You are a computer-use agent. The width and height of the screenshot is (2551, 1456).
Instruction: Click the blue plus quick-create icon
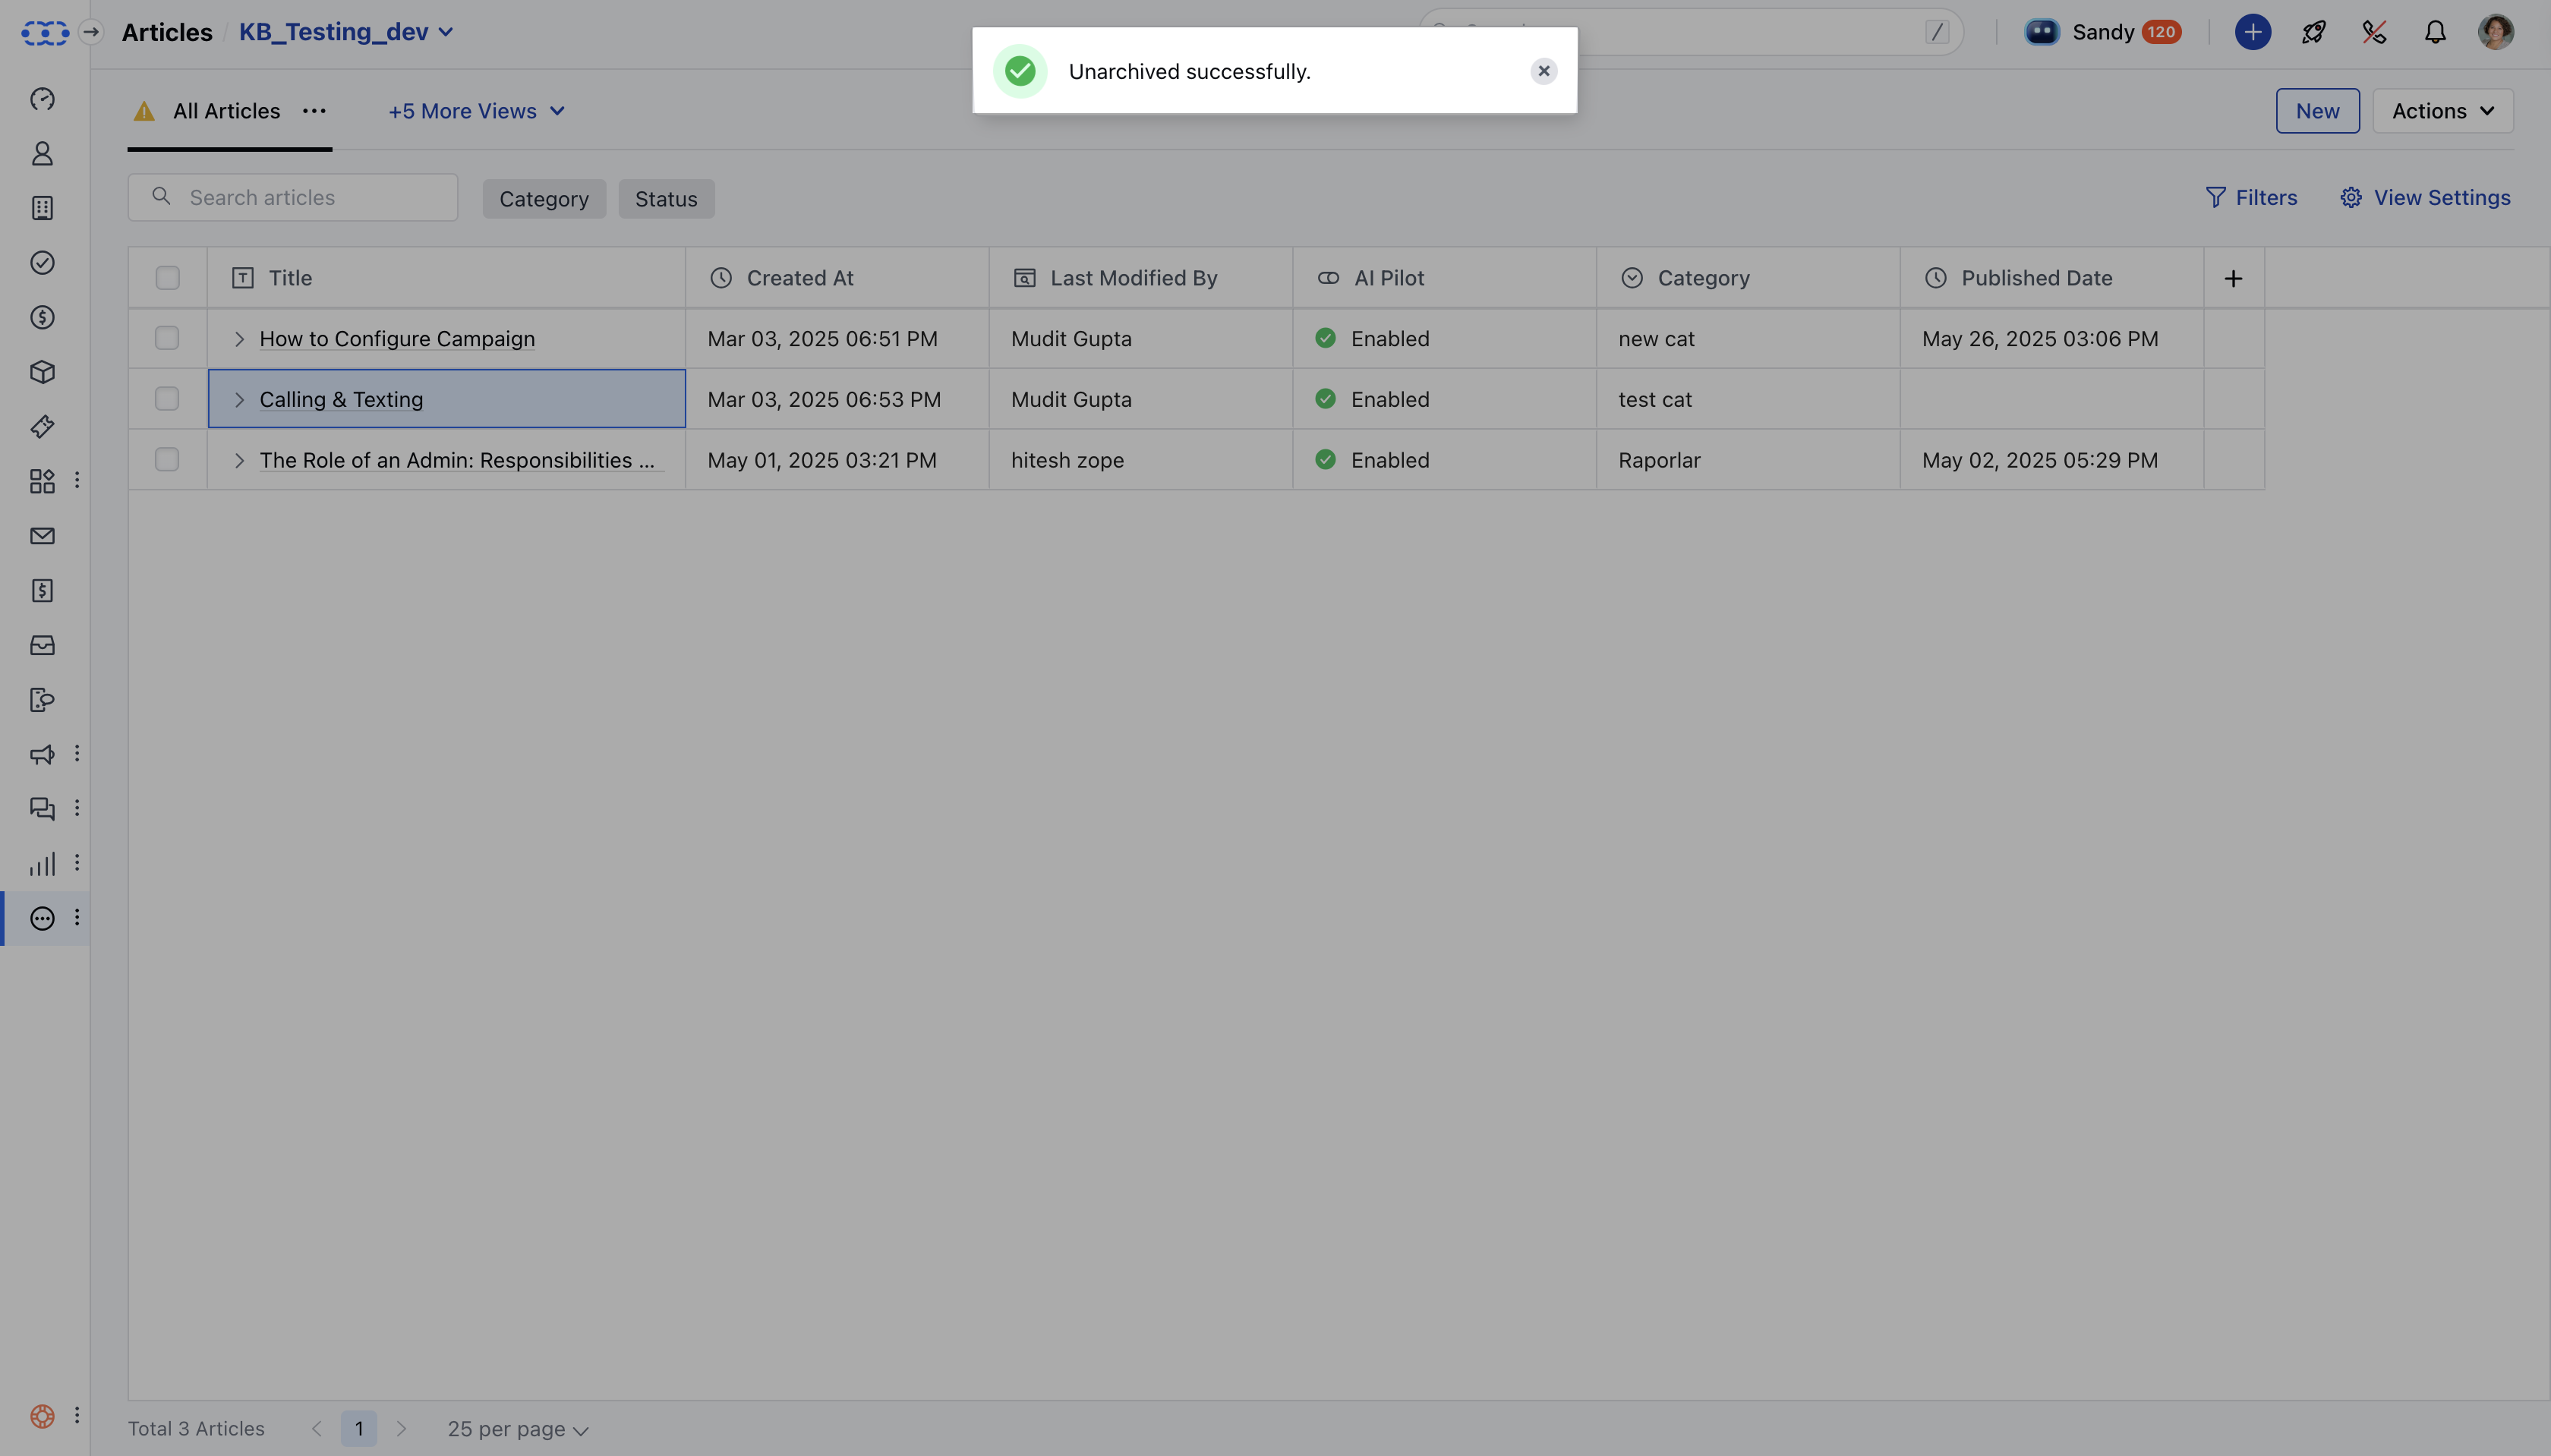(2252, 32)
